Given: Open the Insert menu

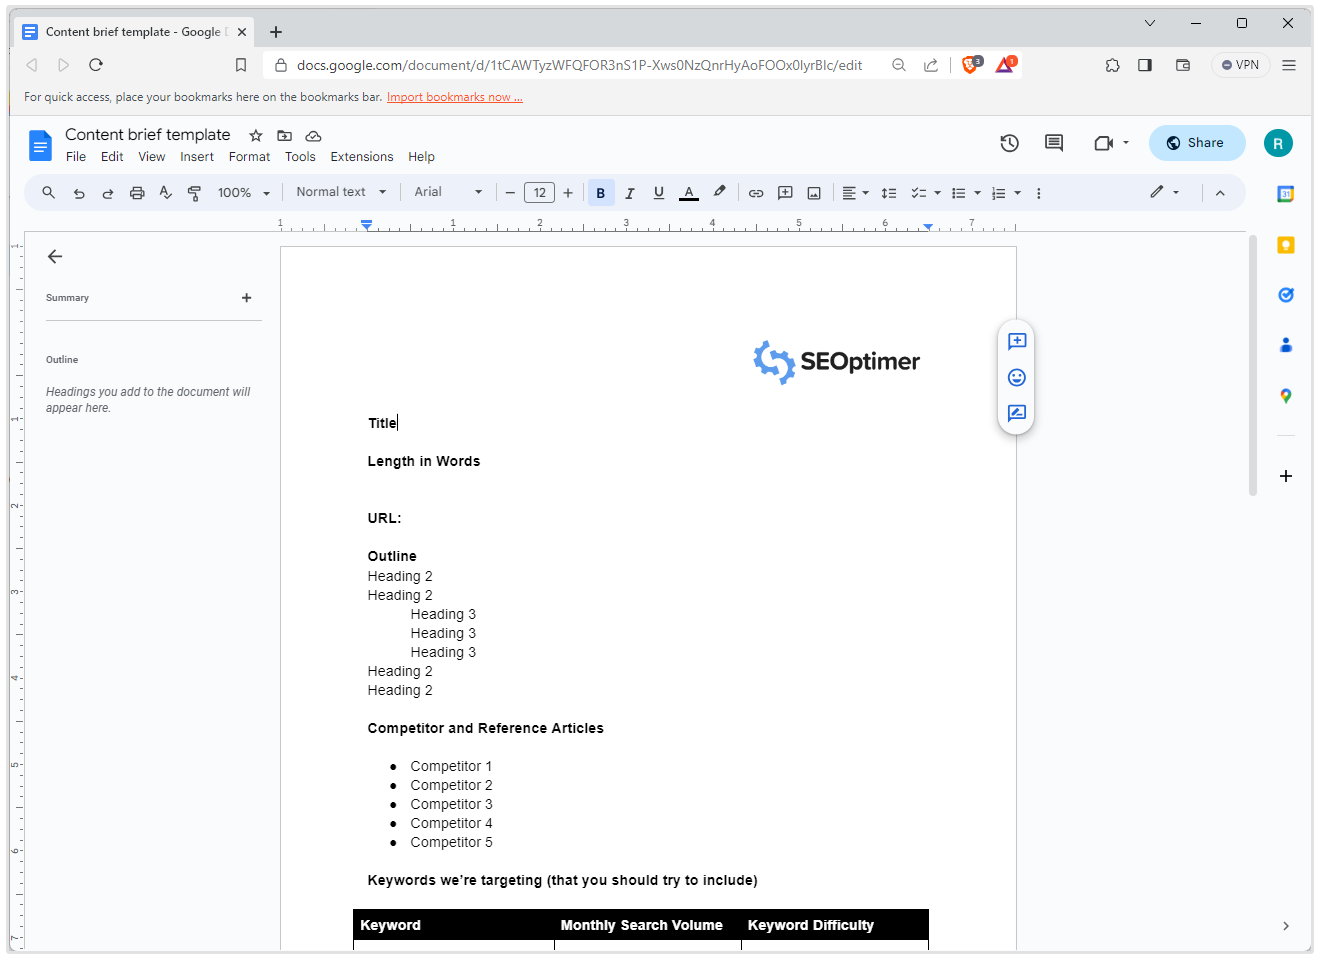Looking at the screenshot, I should (x=197, y=156).
